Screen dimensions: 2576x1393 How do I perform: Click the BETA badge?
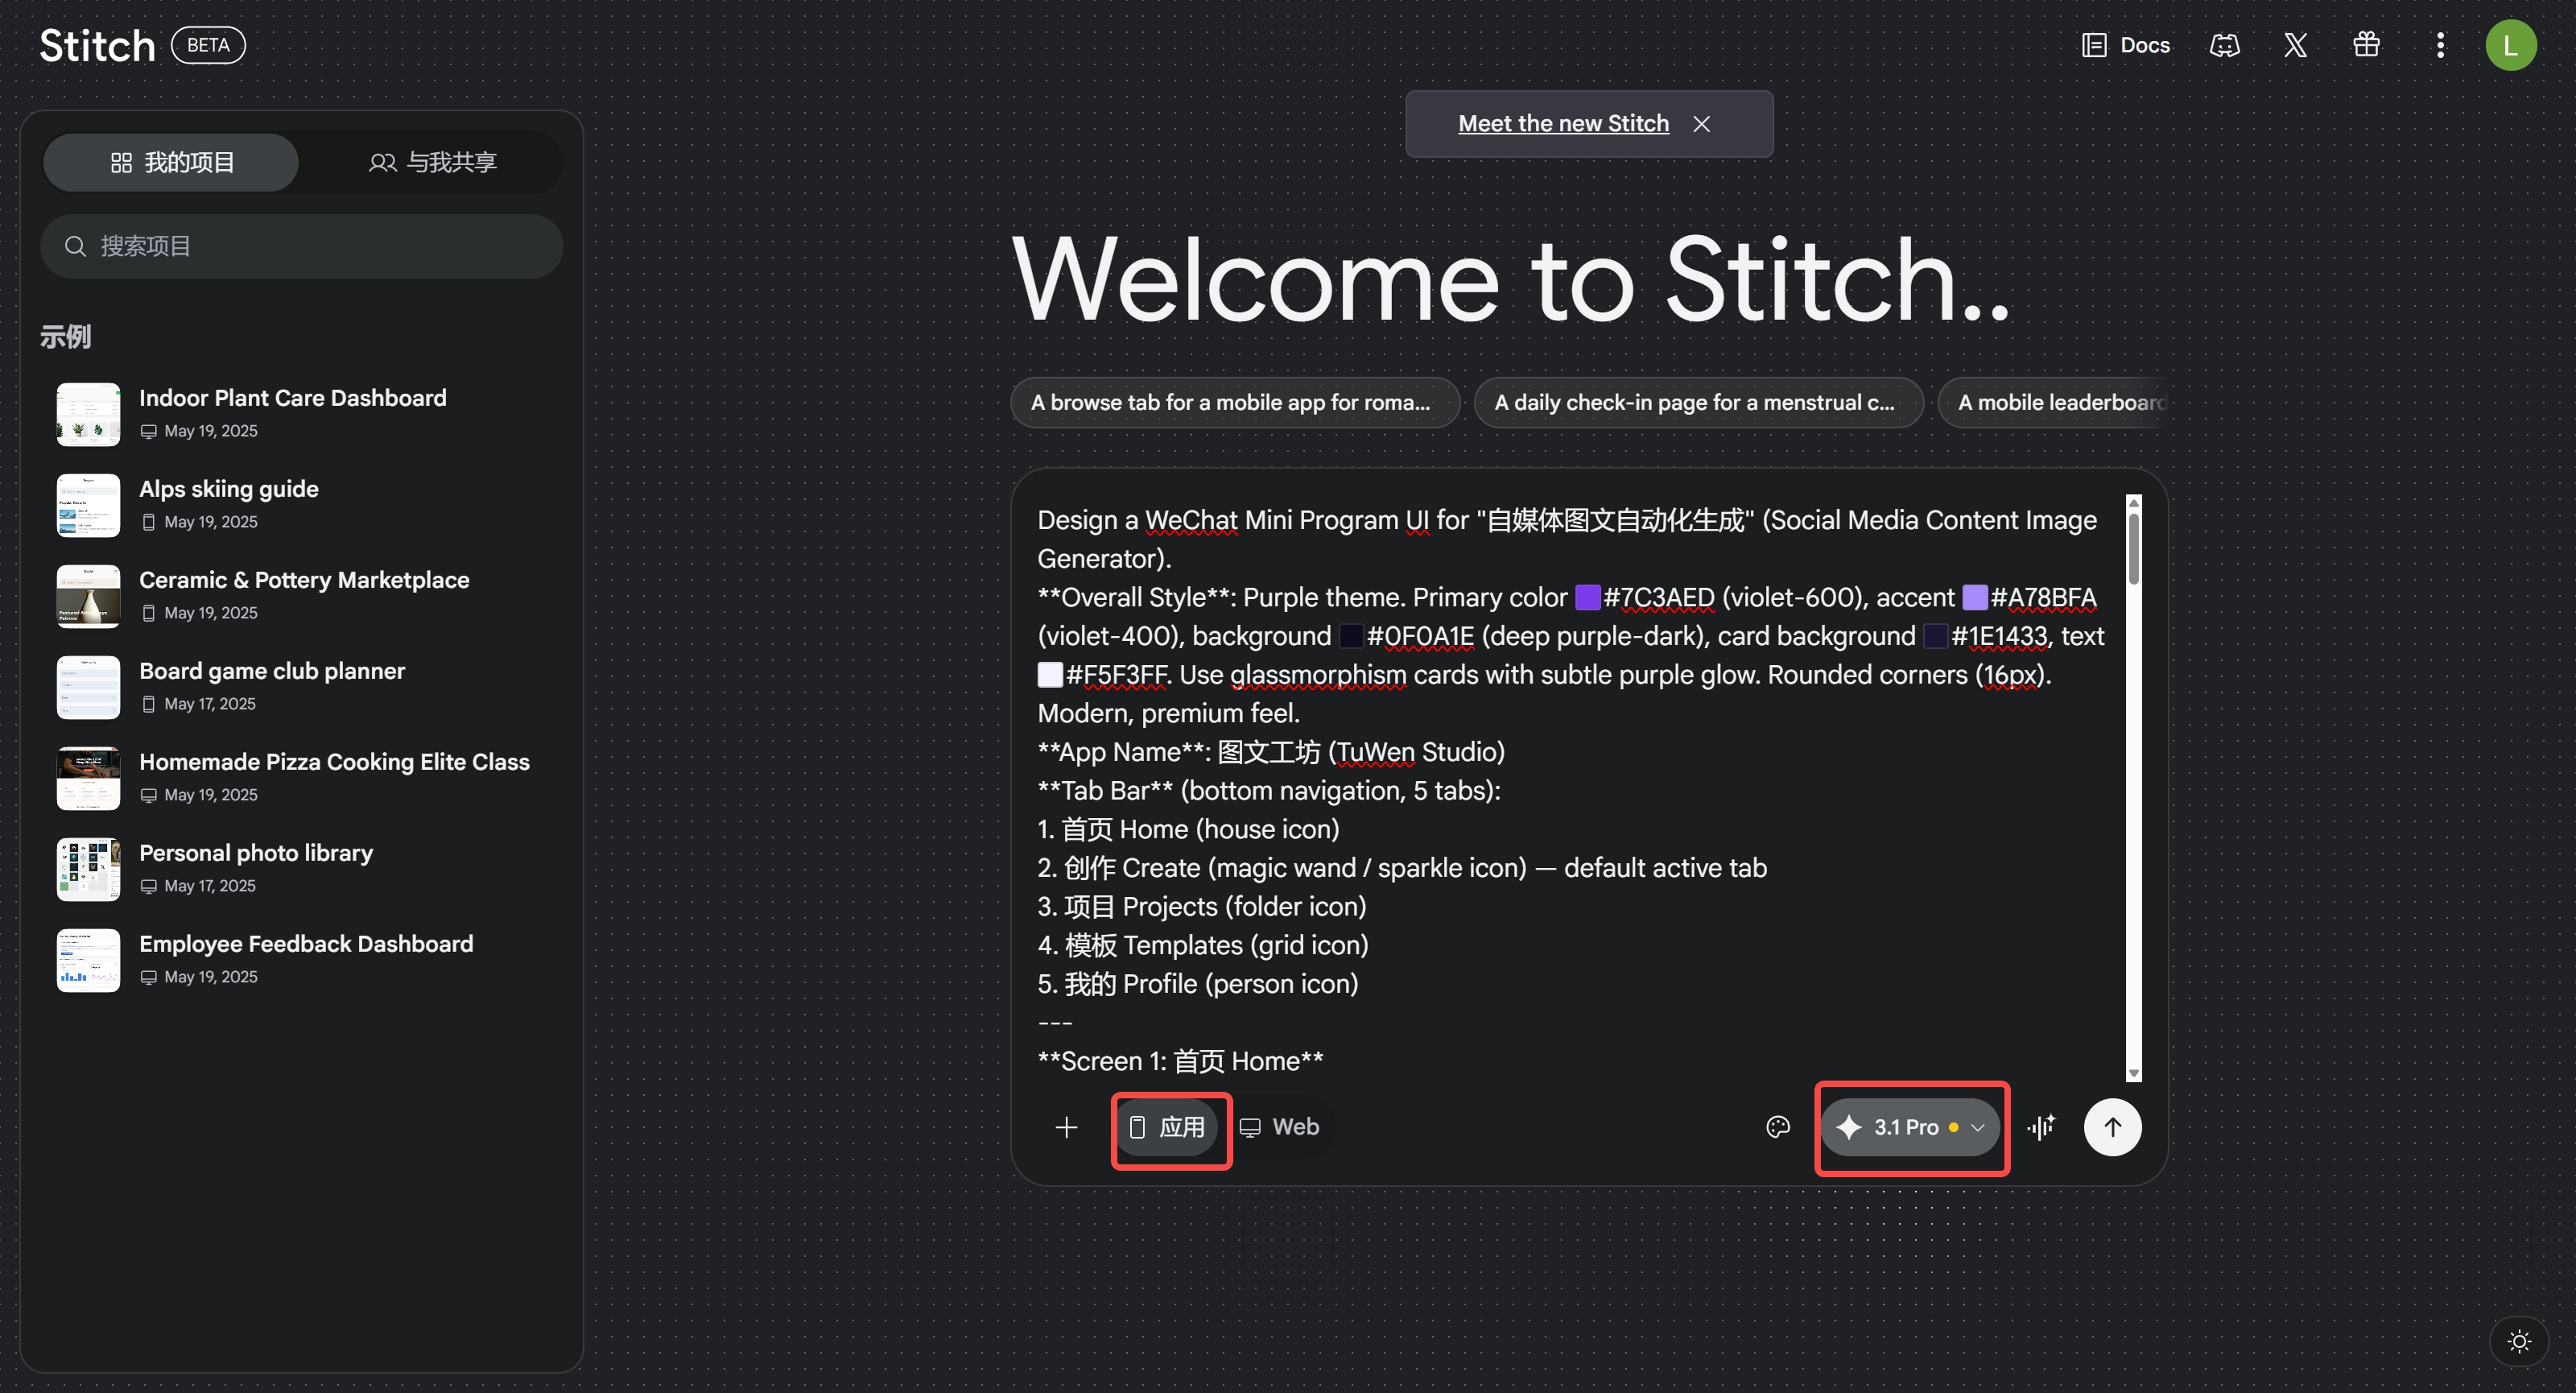coord(208,45)
